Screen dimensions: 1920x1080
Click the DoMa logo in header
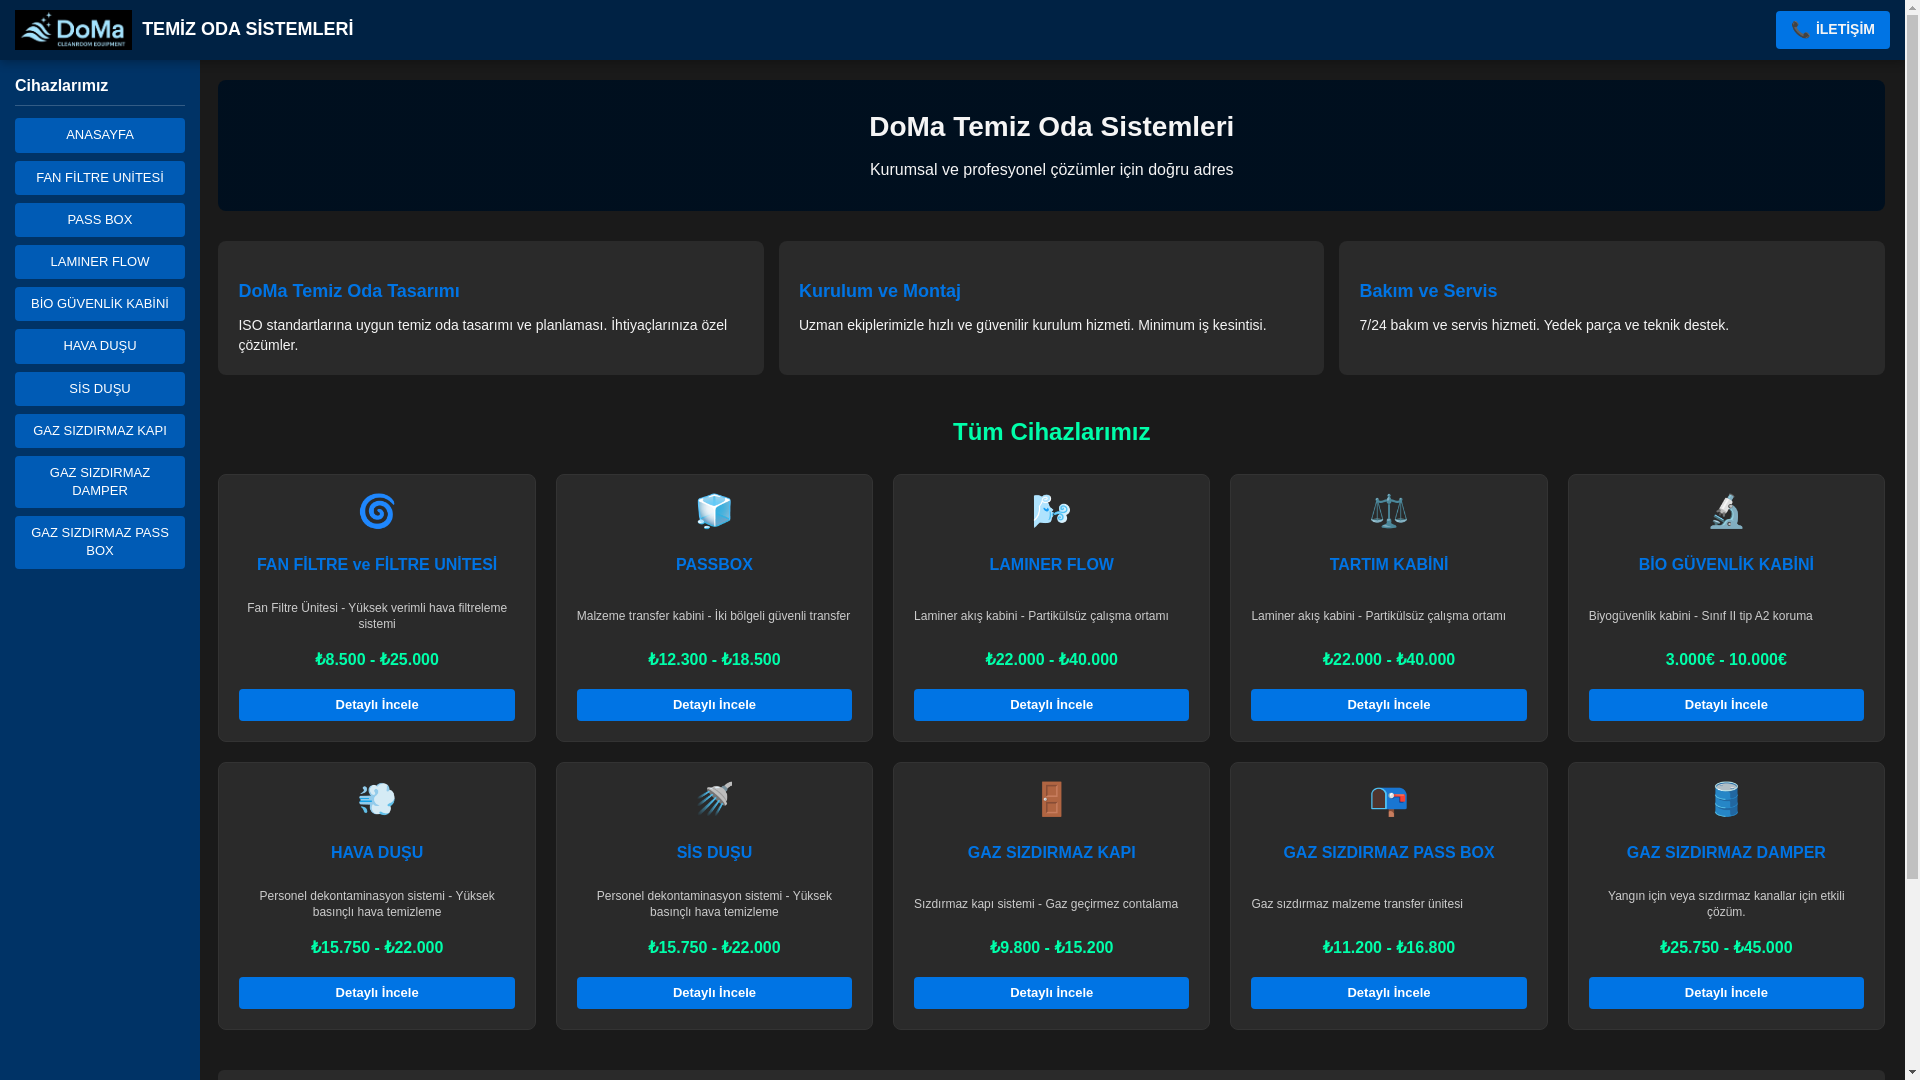coord(73,30)
